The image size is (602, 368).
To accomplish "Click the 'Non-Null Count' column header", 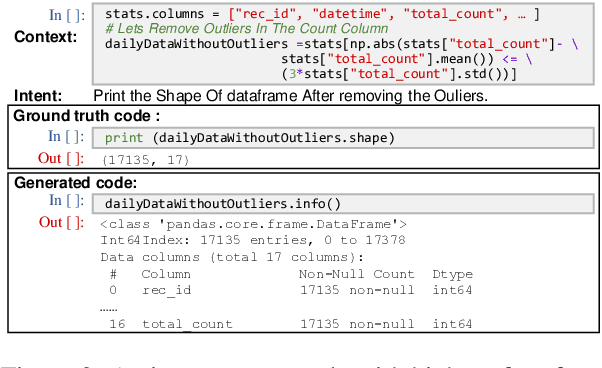I will point(357,274).
